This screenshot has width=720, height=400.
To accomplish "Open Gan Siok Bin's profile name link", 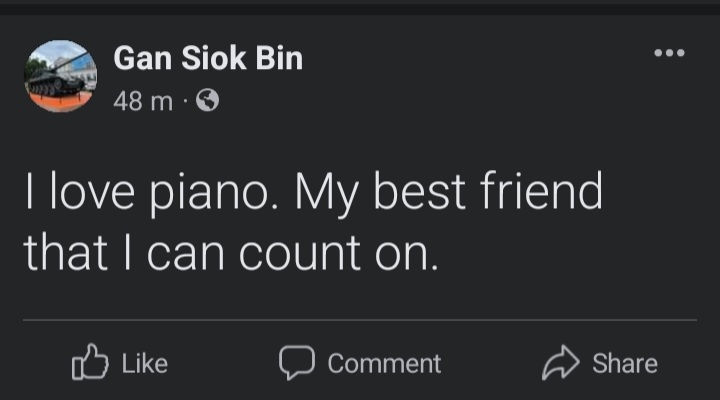I will pos(208,60).
